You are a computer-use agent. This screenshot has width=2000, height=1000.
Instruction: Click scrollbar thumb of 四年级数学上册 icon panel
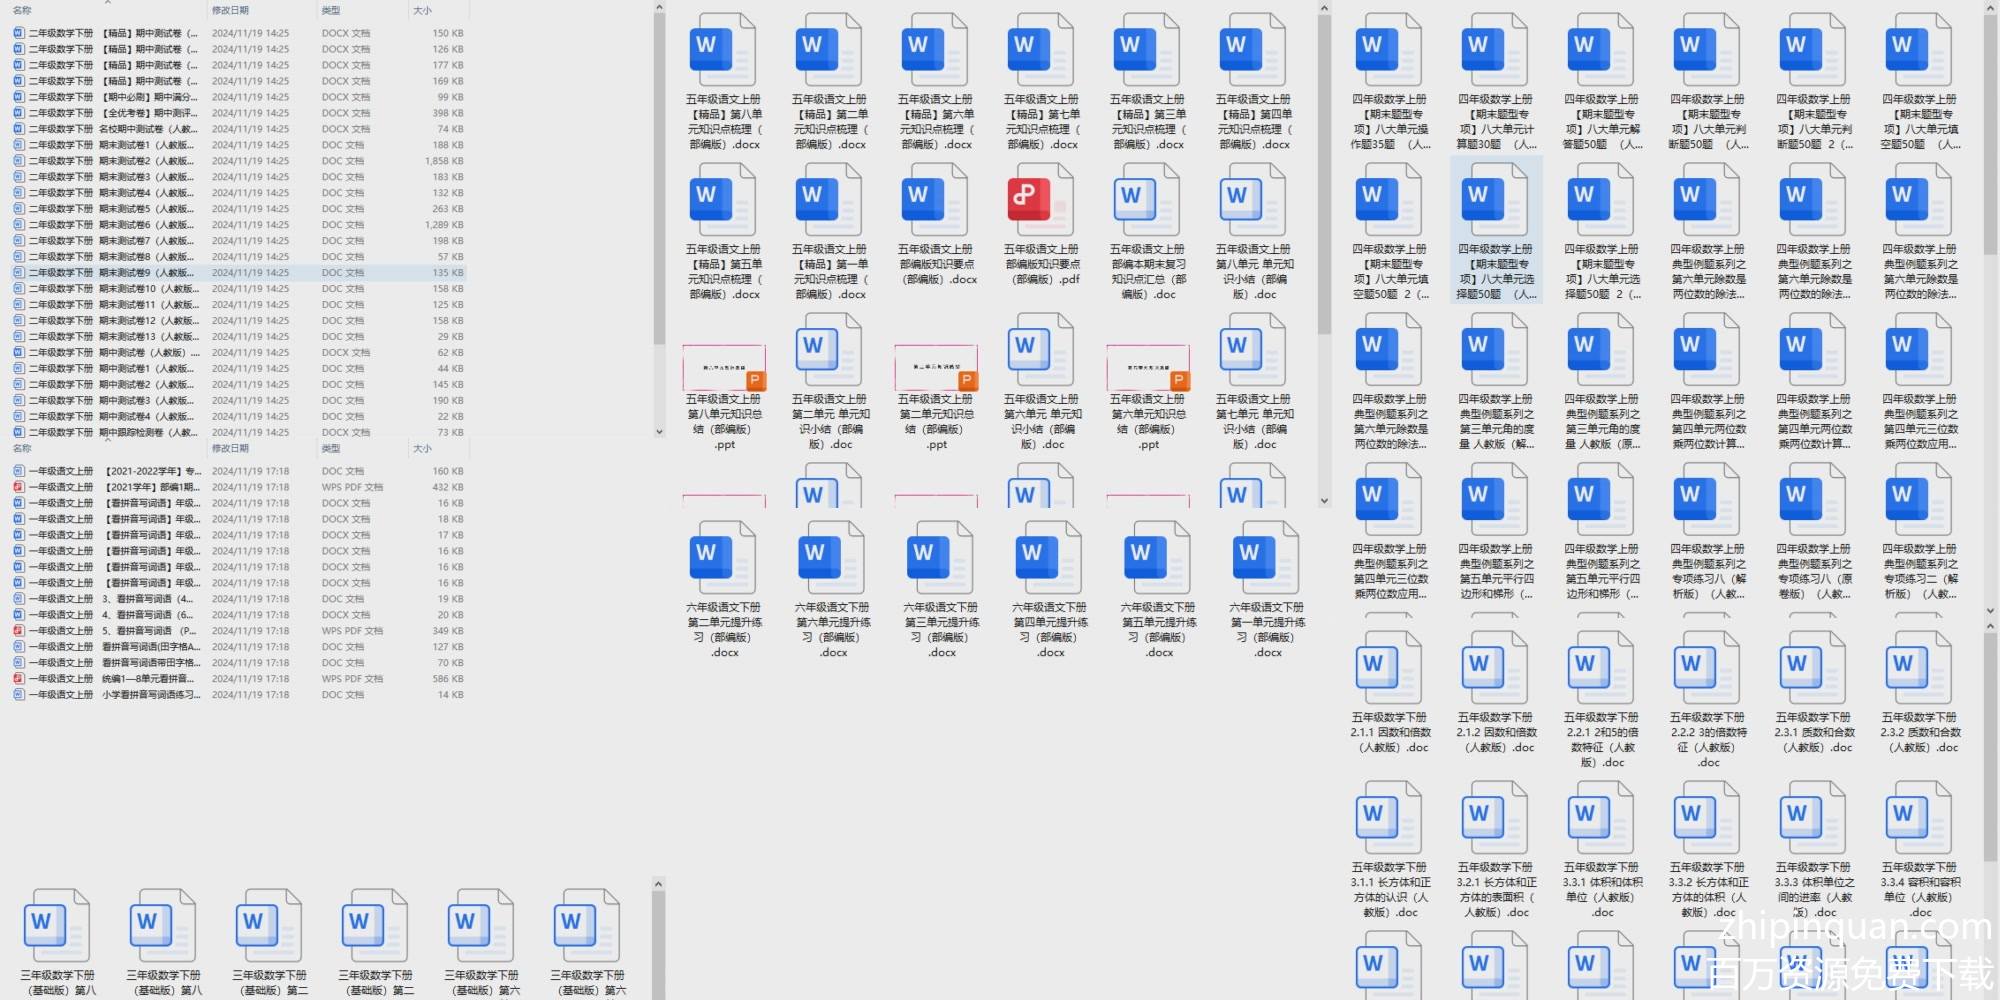point(1990,135)
